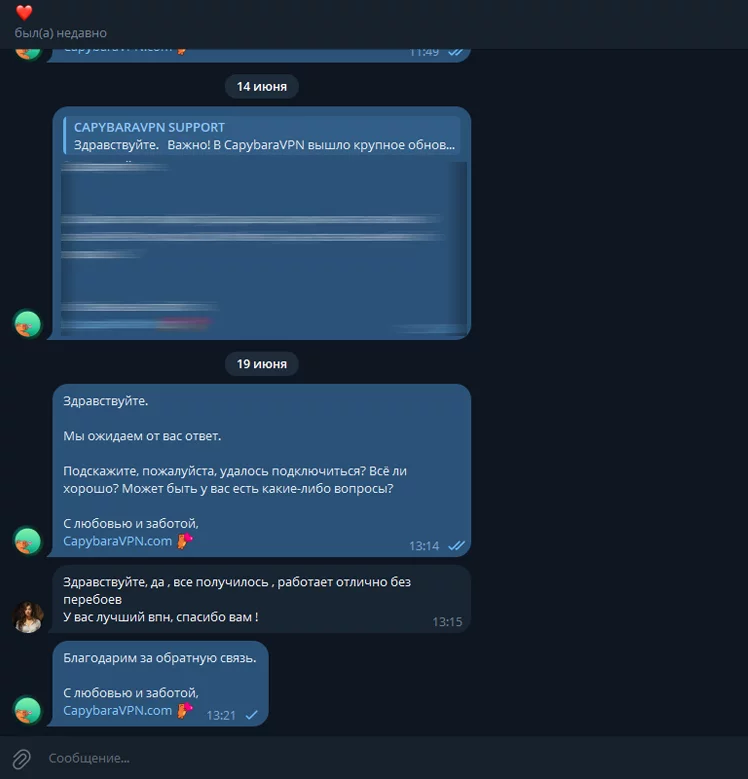Click the support avatar beside the 13:14 message
Screen dimensions: 748x779
click(x=28, y=541)
